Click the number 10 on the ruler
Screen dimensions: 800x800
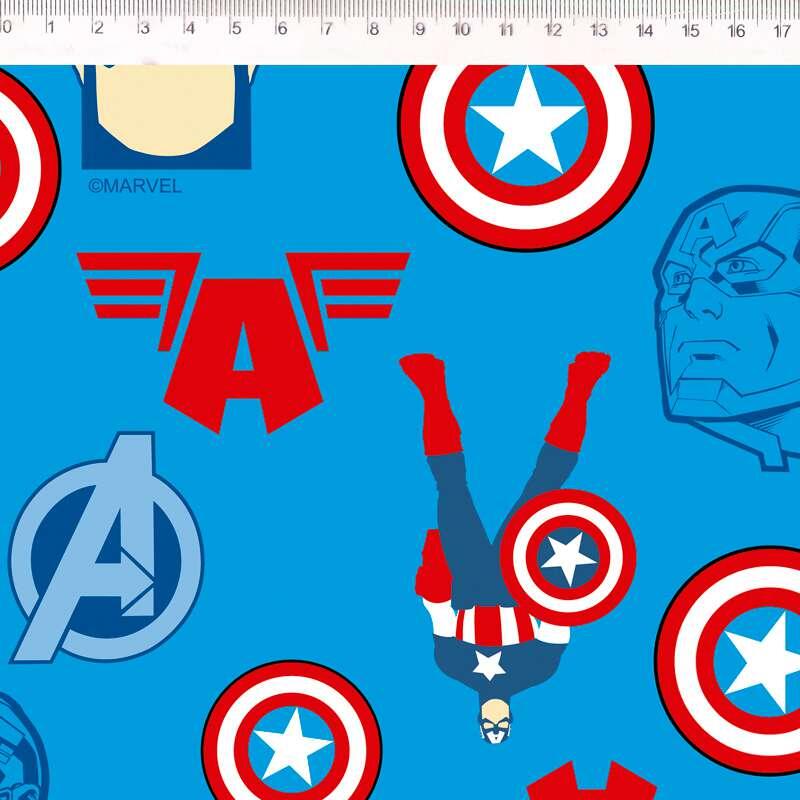tap(461, 29)
